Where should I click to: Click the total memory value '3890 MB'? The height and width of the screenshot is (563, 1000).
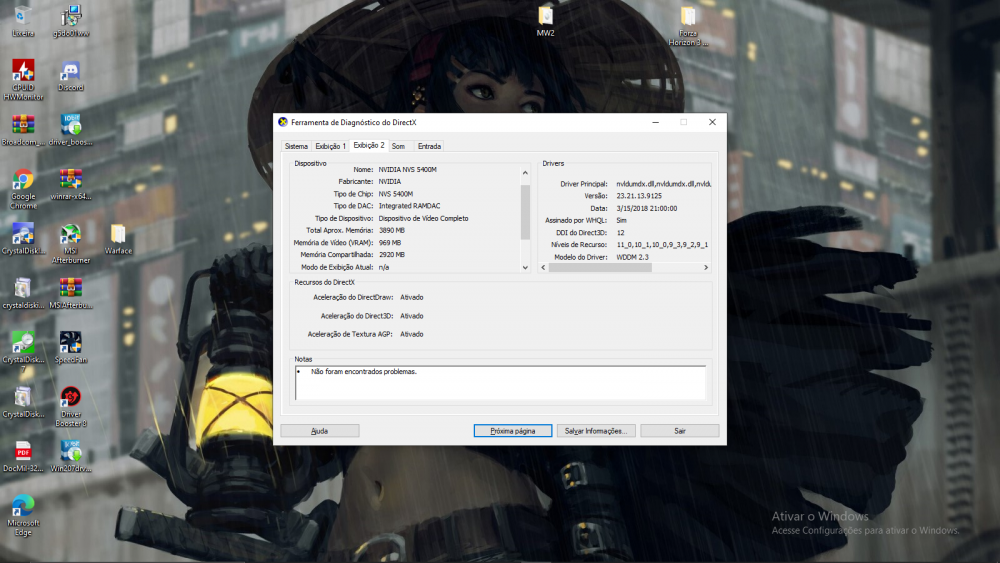pyautogui.click(x=392, y=230)
